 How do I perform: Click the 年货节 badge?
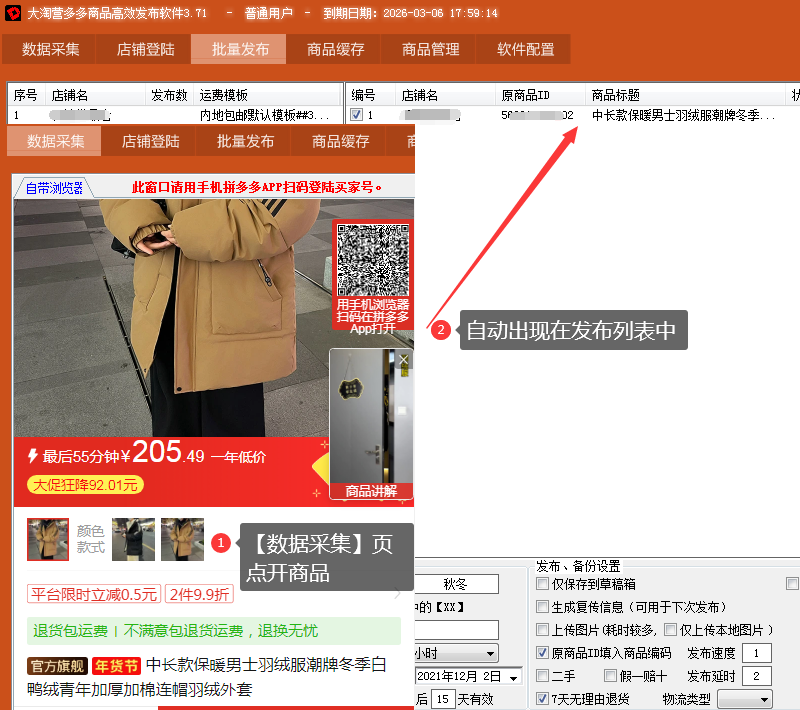point(117,666)
